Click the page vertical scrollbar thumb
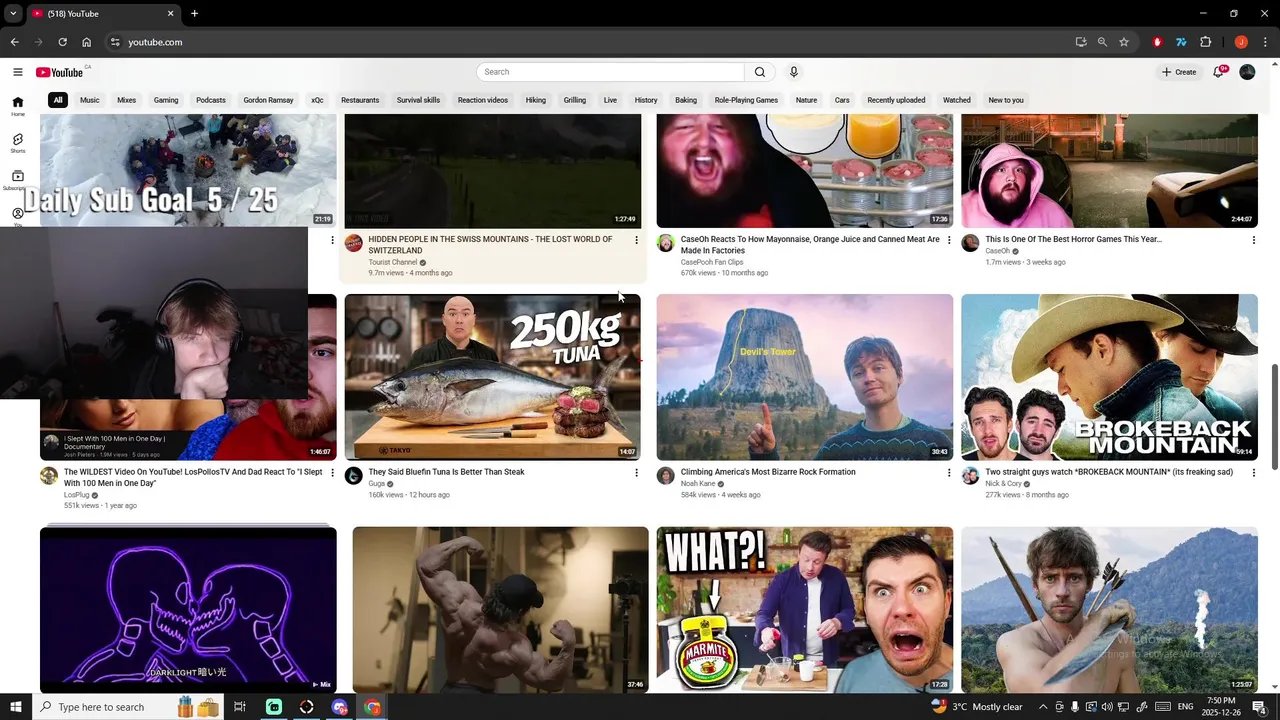The height and width of the screenshot is (720, 1280). click(1274, 417)
